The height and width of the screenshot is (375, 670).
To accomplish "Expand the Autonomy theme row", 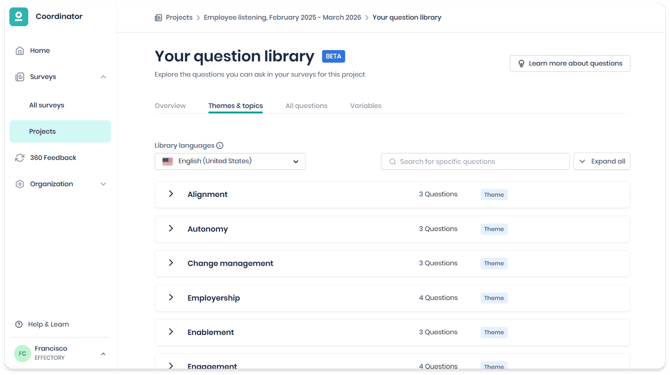I will point(170,229).
